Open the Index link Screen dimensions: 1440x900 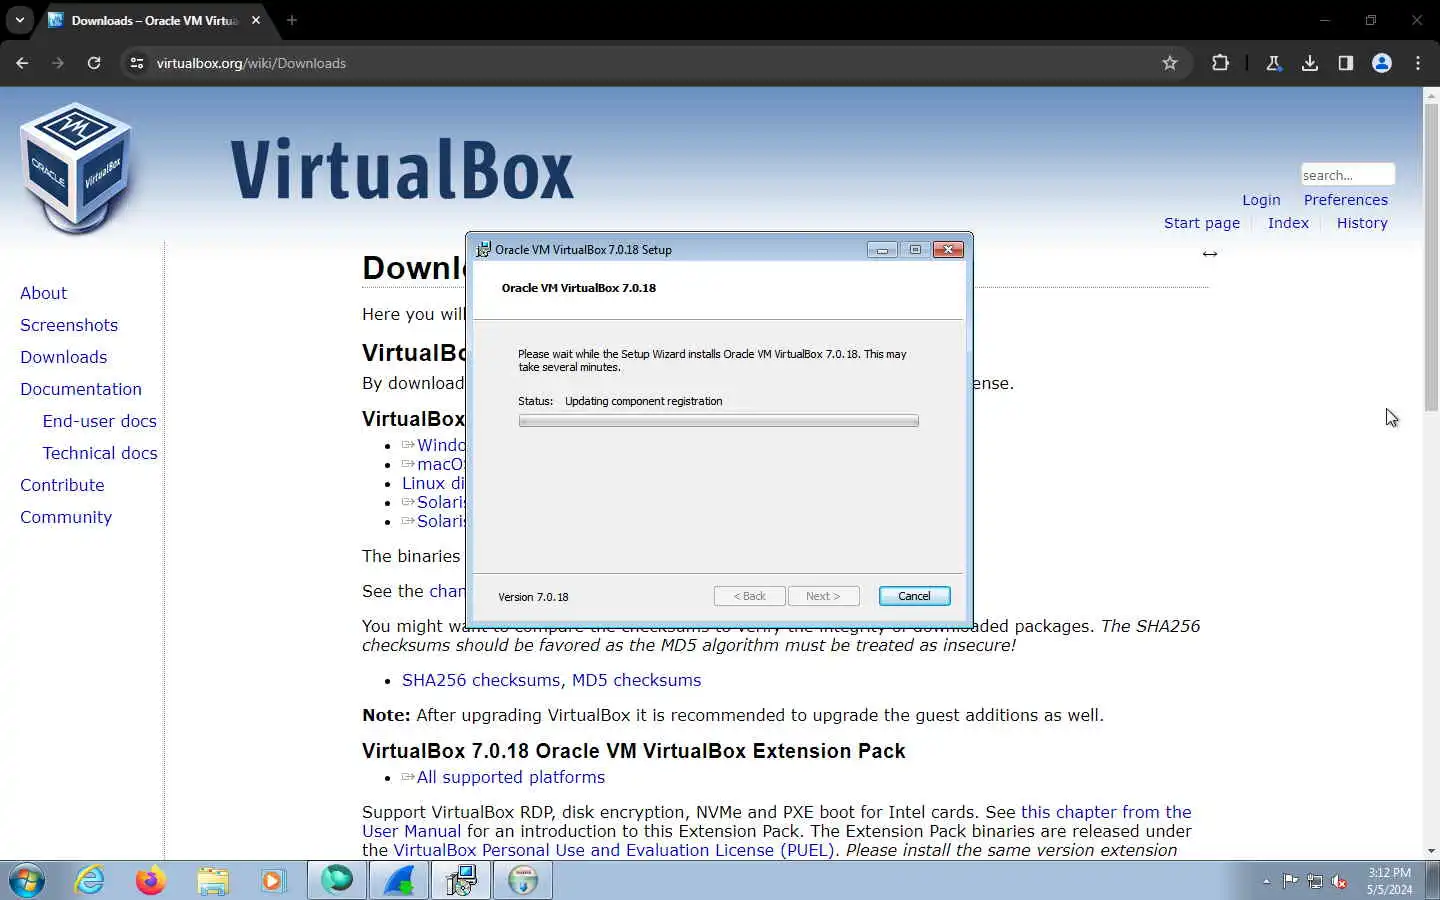coord(1288,223)
